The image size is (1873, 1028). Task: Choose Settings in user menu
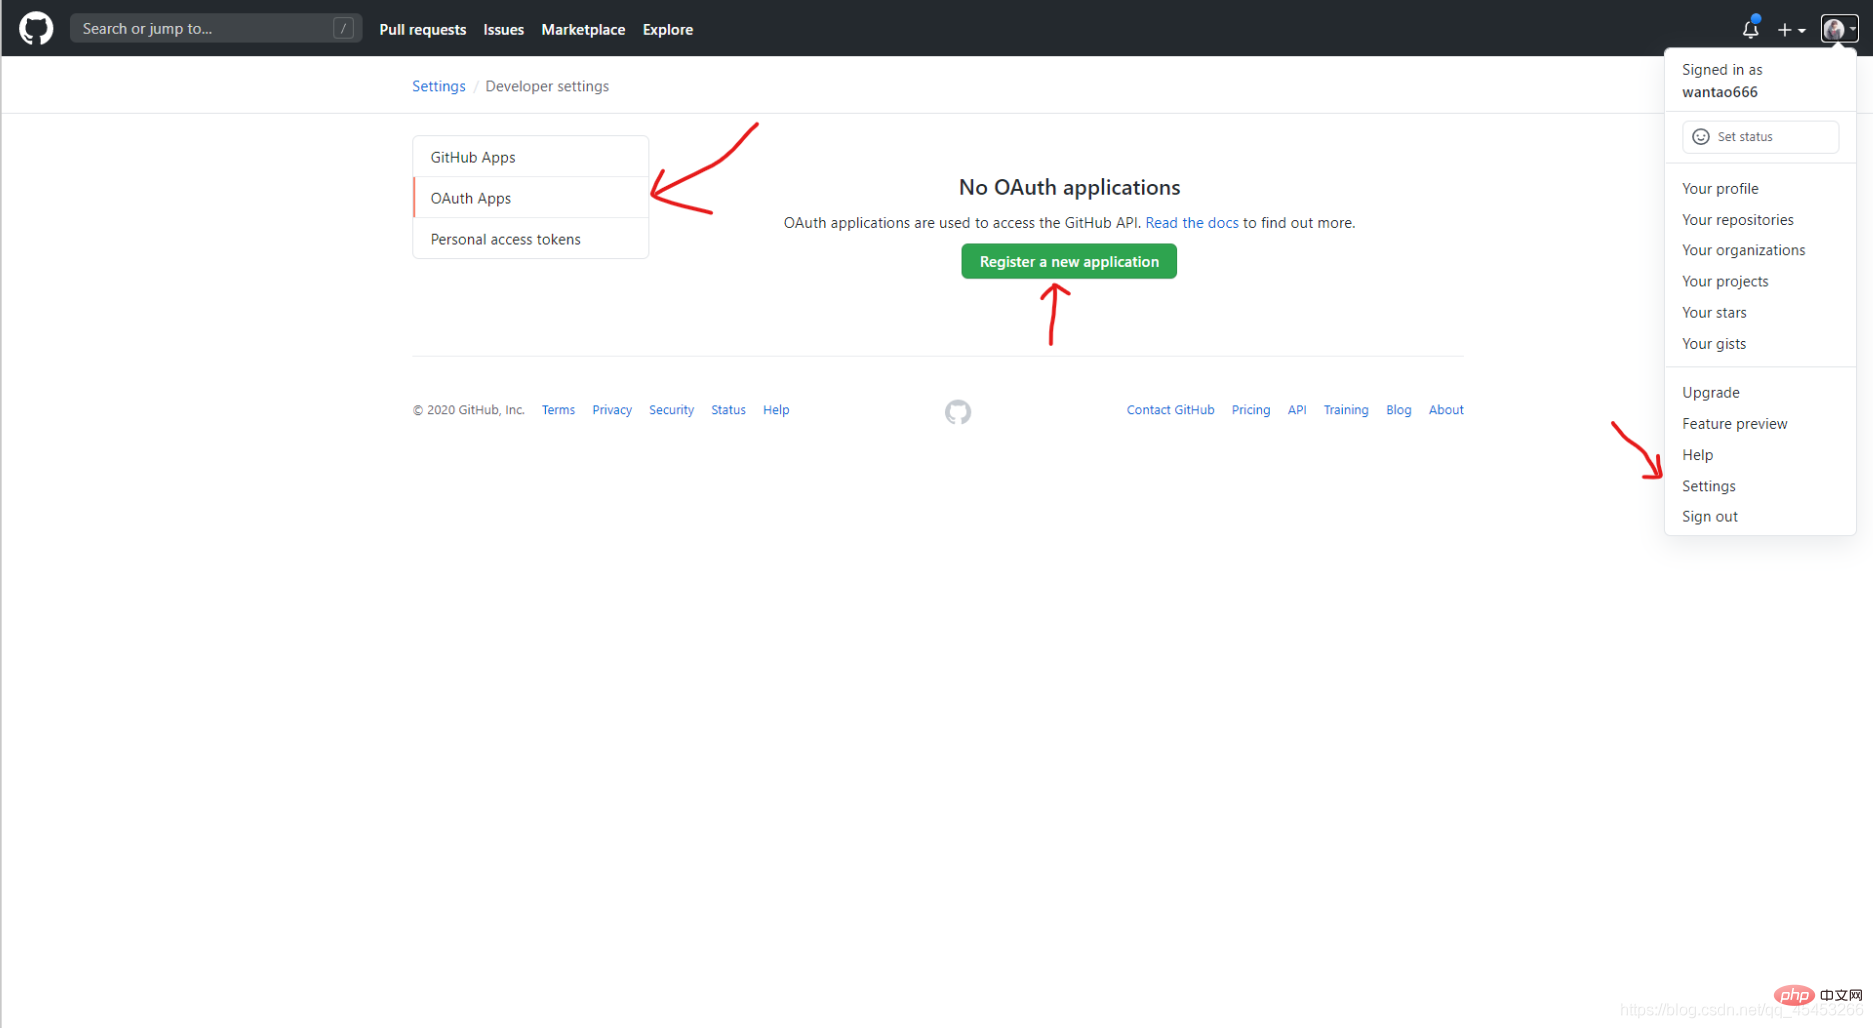click(1709, 486)
